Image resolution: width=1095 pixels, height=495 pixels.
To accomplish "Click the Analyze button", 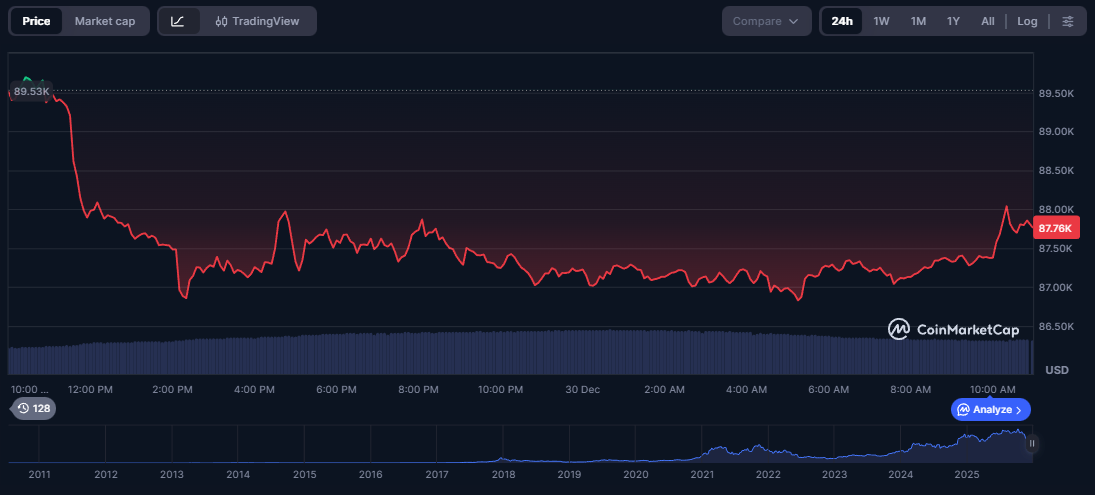I will pyautogui.click(x=990, y=410).
